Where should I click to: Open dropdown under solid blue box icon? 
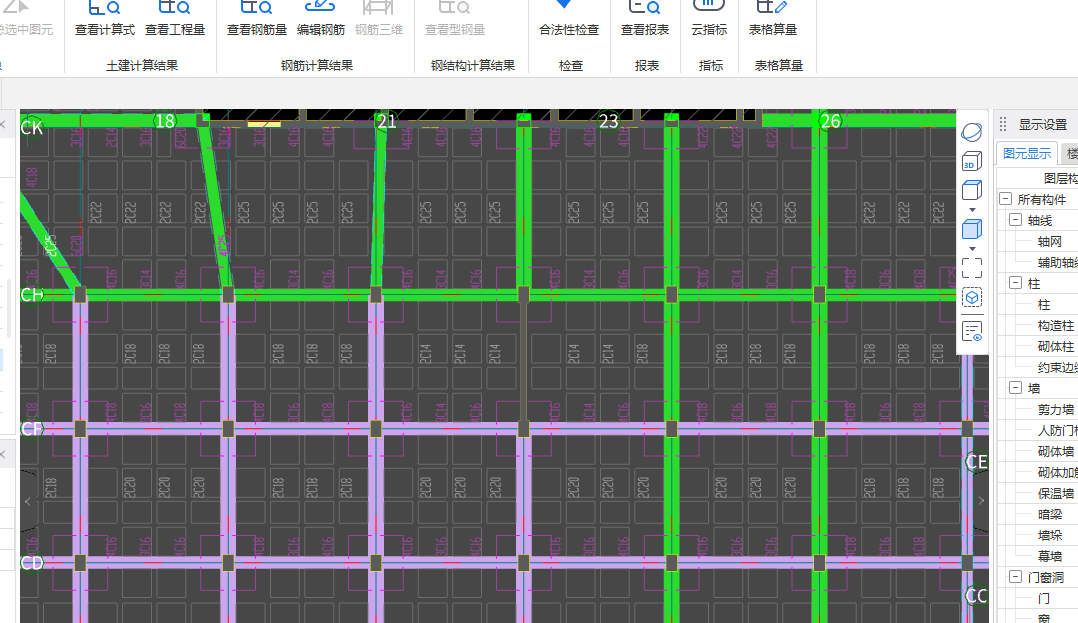pyautogui.click(x=972, y=249)
